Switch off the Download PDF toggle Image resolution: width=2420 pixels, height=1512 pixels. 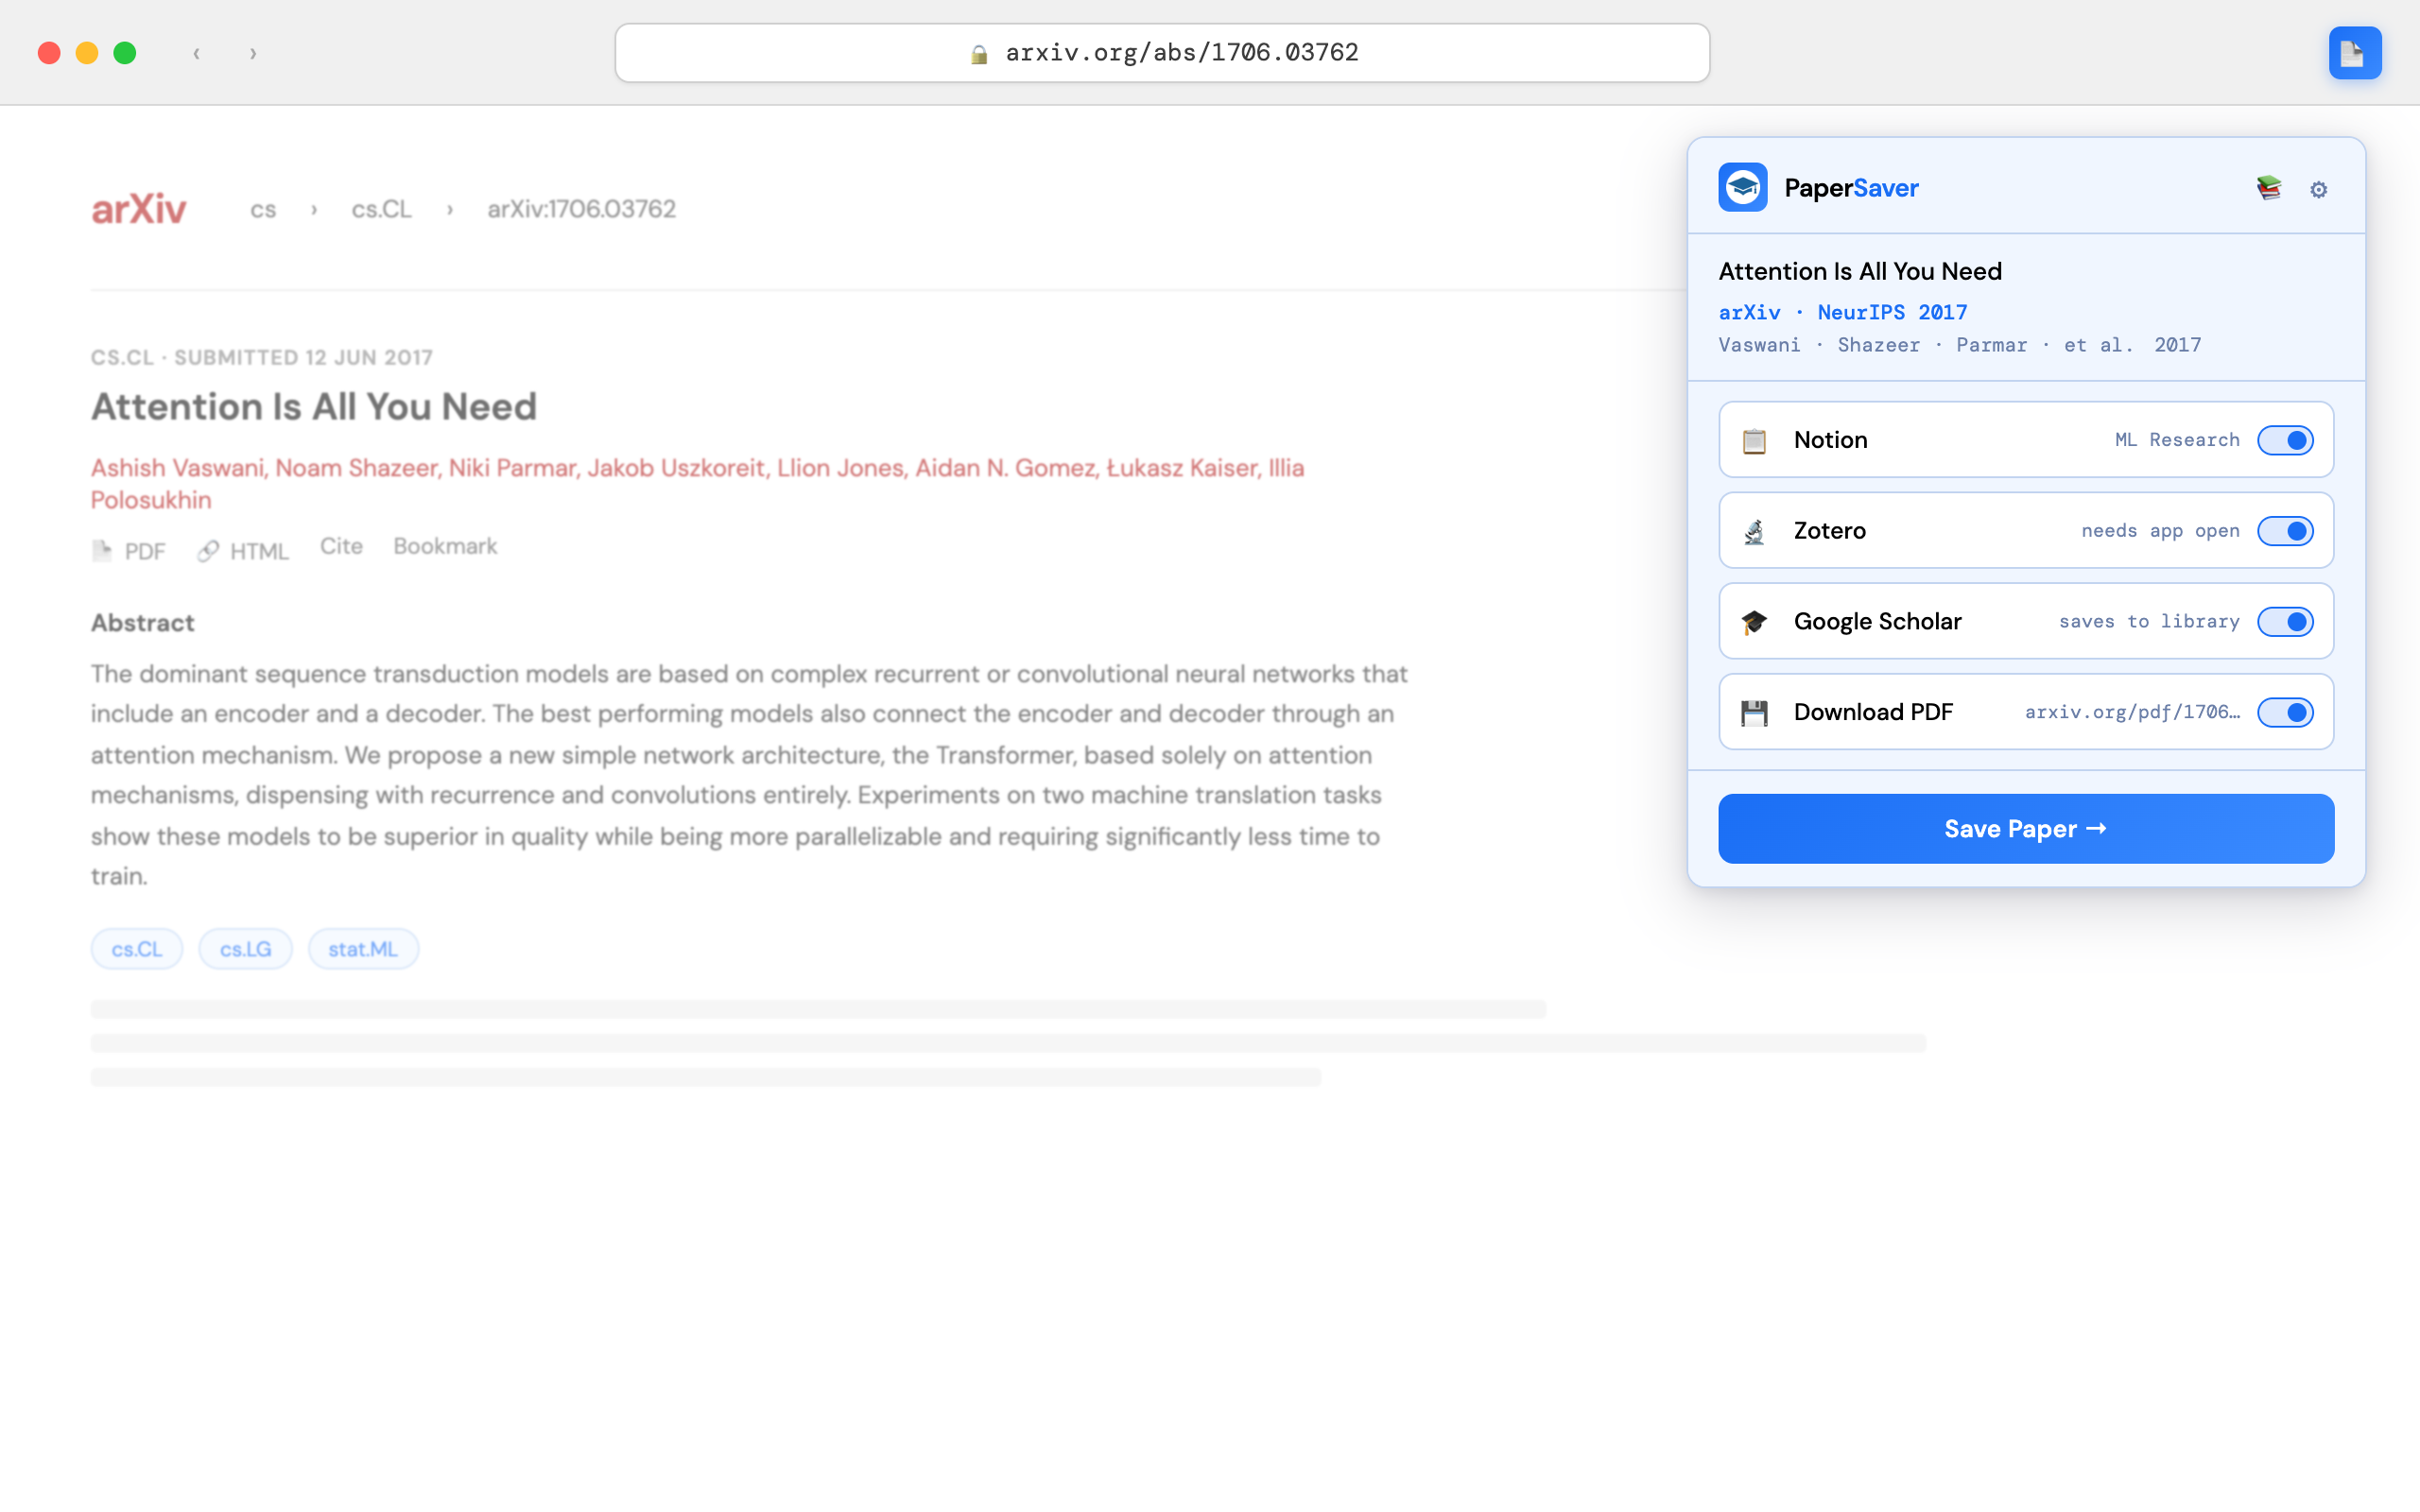[x=2284, y=713]
